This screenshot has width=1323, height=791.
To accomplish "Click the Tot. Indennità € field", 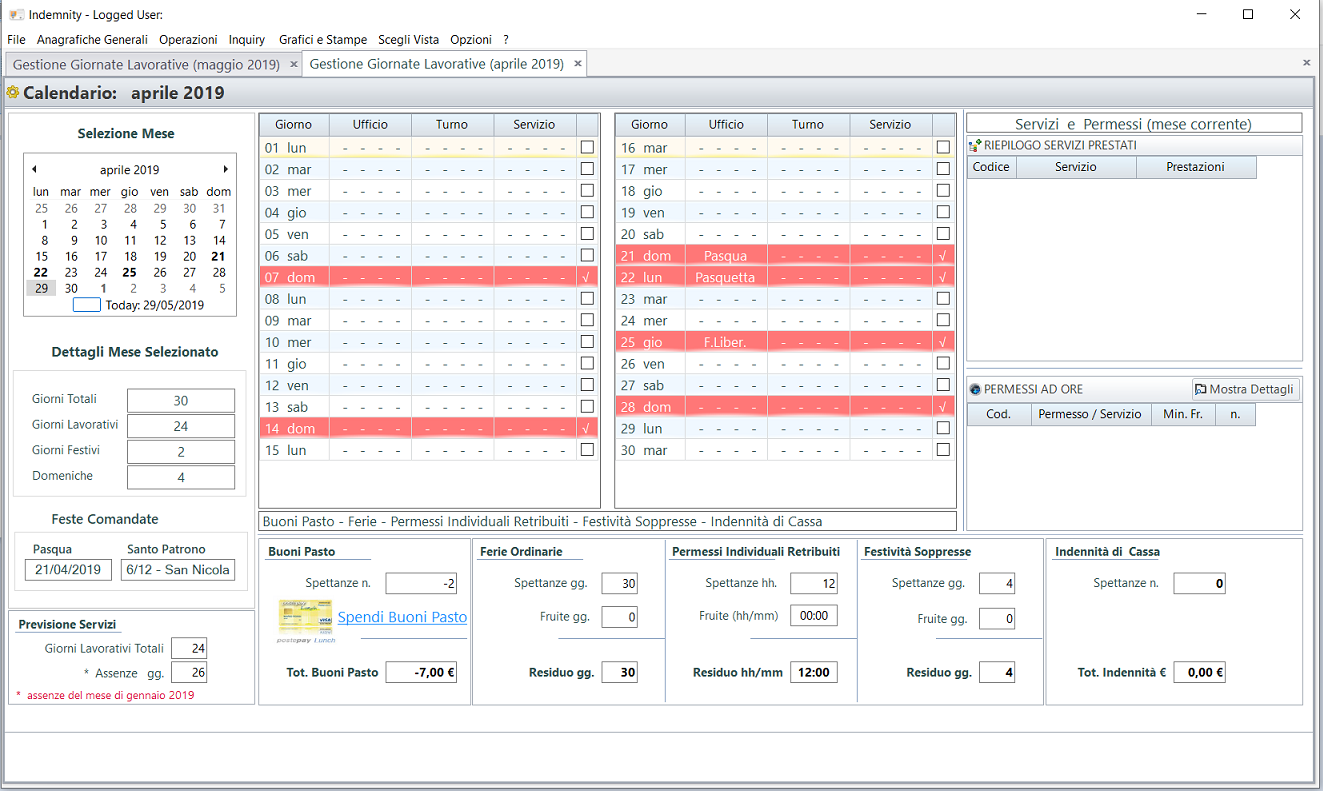I will pos(1200,673).
